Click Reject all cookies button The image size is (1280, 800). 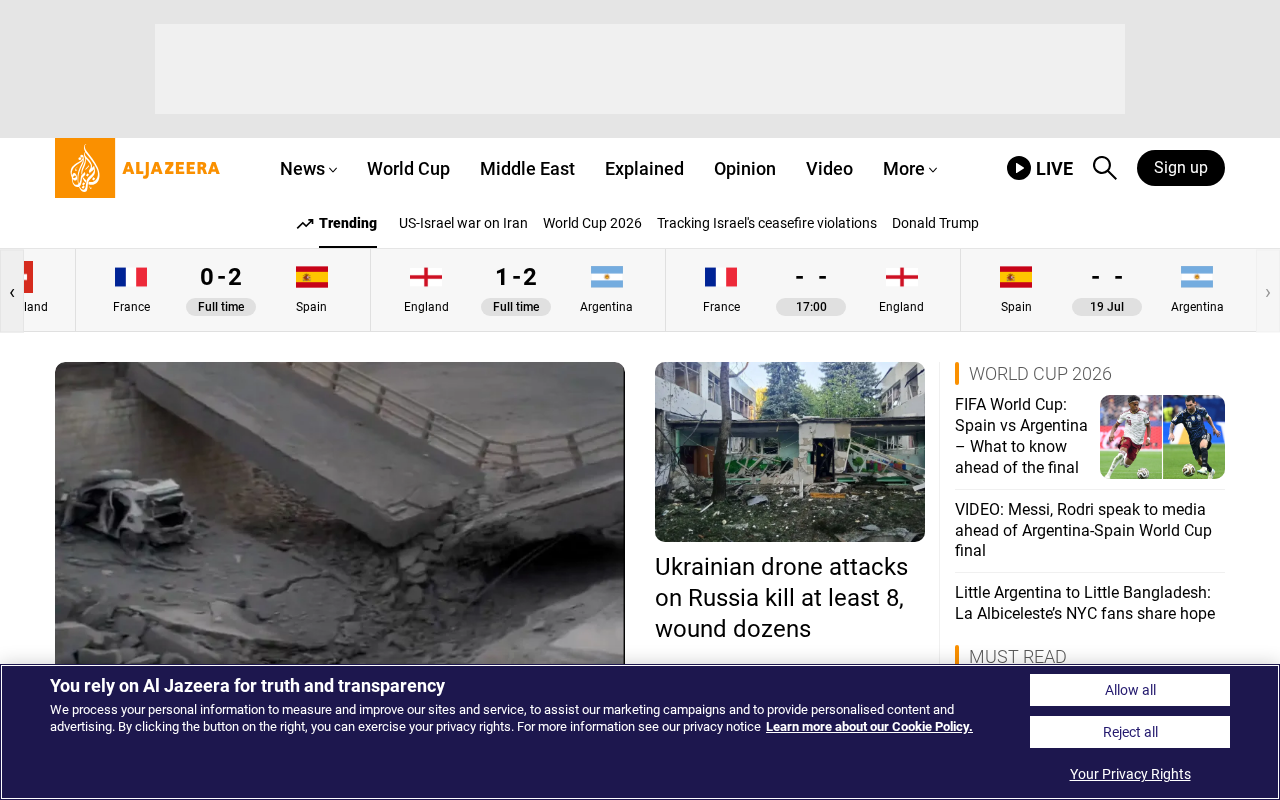(1130, 732)
